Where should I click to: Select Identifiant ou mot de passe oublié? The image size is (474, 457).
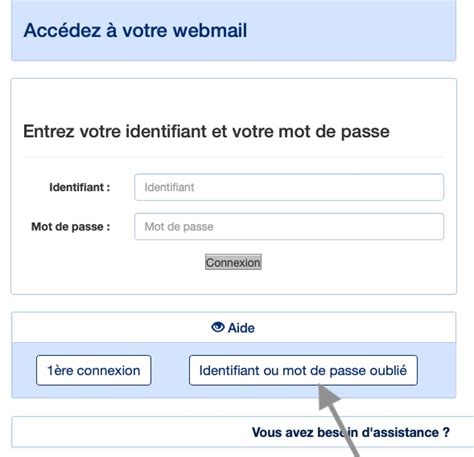click(303, 370)
